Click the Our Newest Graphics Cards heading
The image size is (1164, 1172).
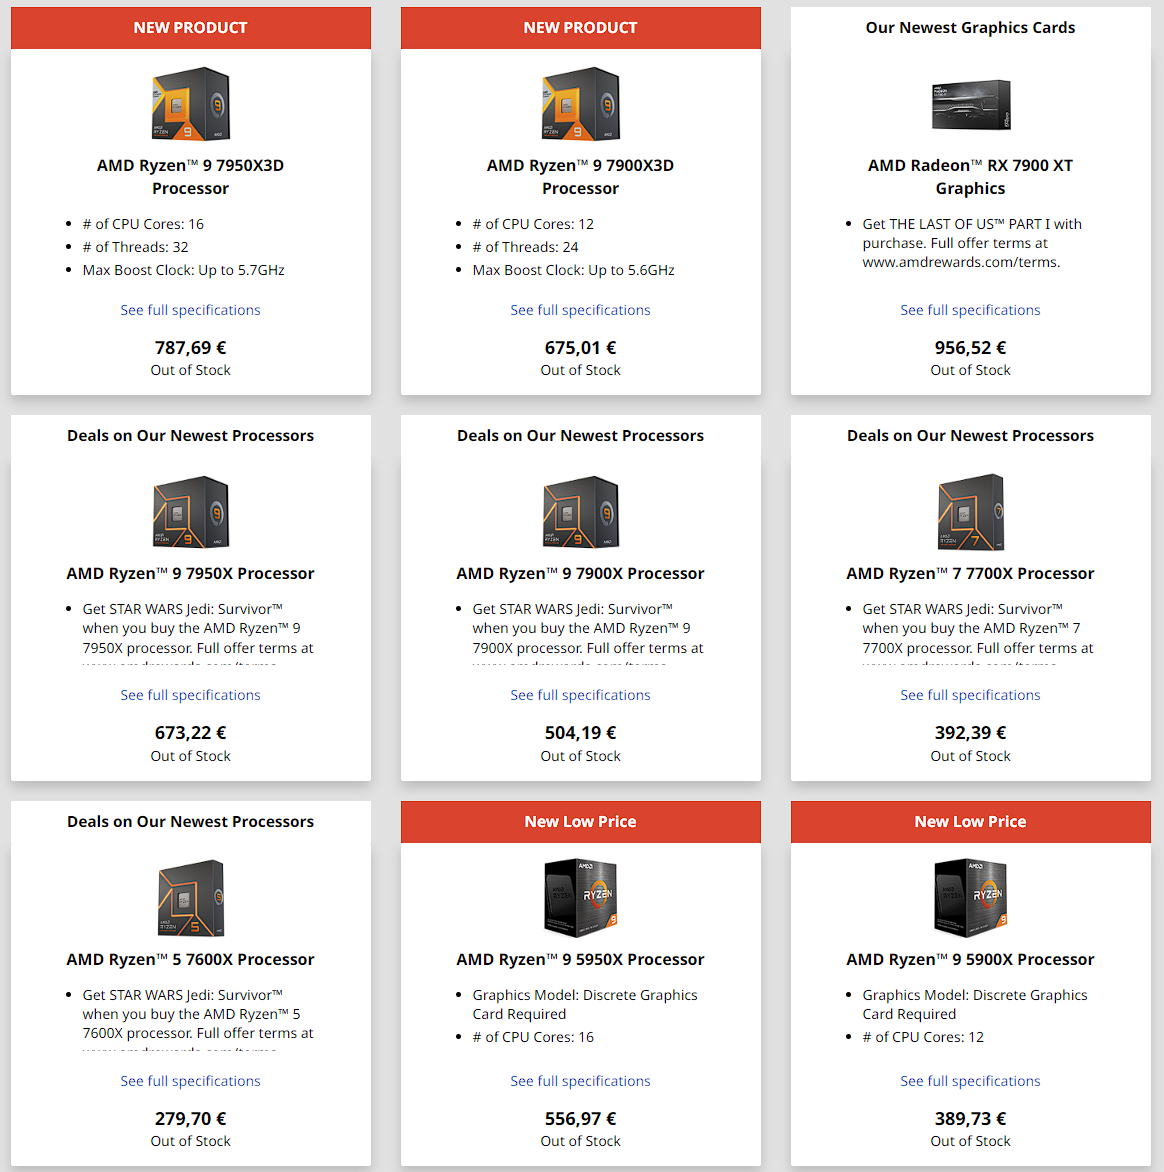(970, 28)
